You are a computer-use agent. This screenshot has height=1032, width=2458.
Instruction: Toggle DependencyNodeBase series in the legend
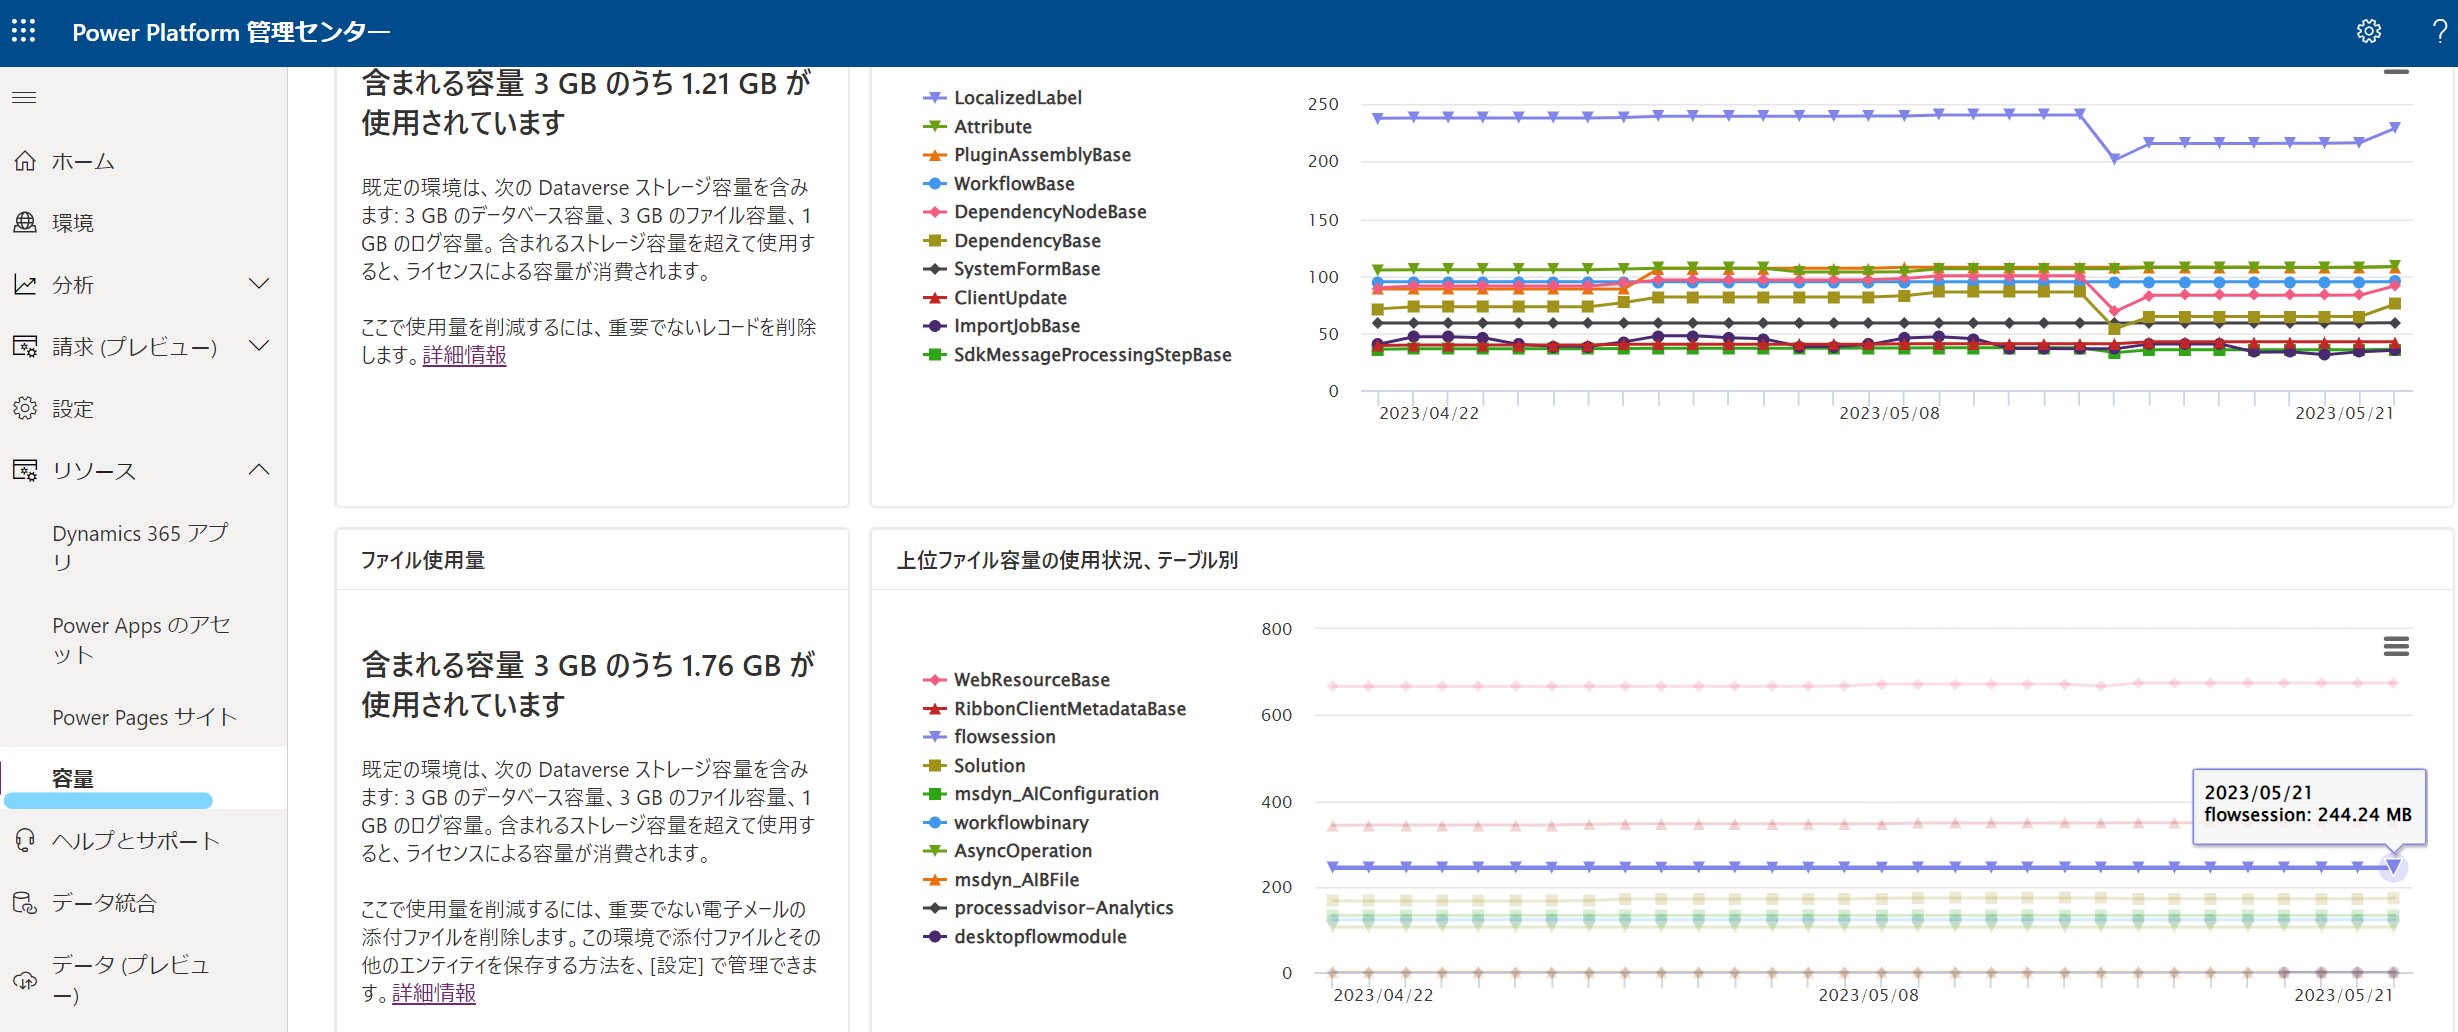tap(1035, 212)
